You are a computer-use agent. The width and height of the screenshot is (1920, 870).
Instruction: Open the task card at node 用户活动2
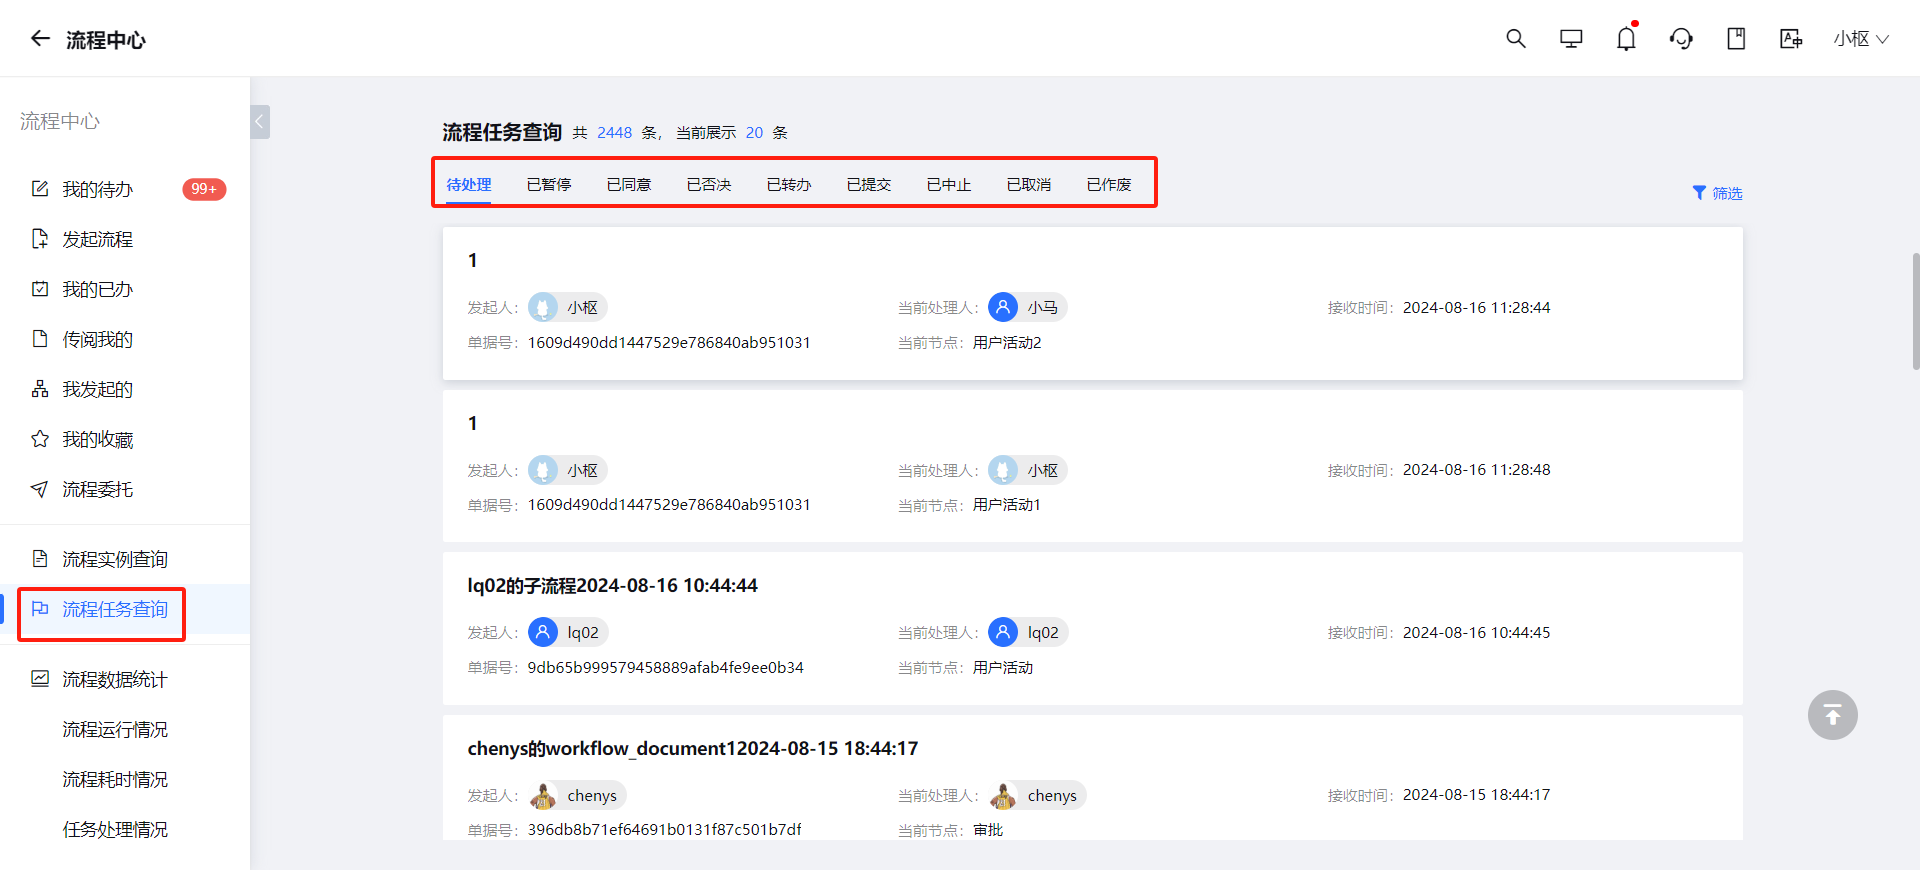pos(1092,304)
